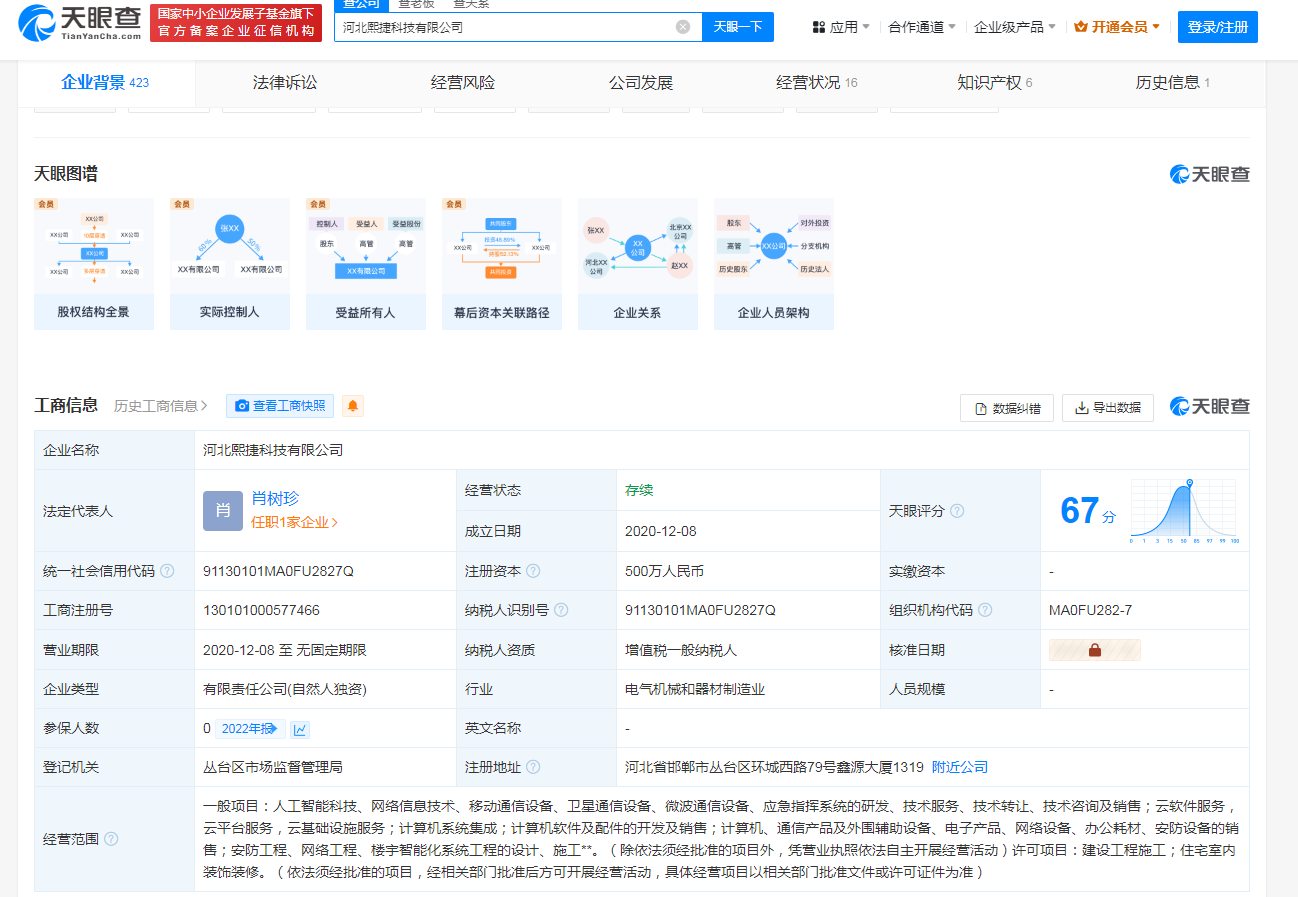
Task: Switch to the 知识产权 tab
Action: coord(995,82)
